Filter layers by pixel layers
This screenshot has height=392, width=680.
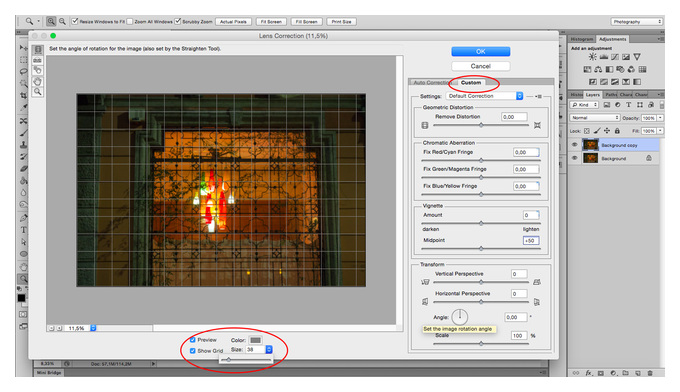(607, 105)
